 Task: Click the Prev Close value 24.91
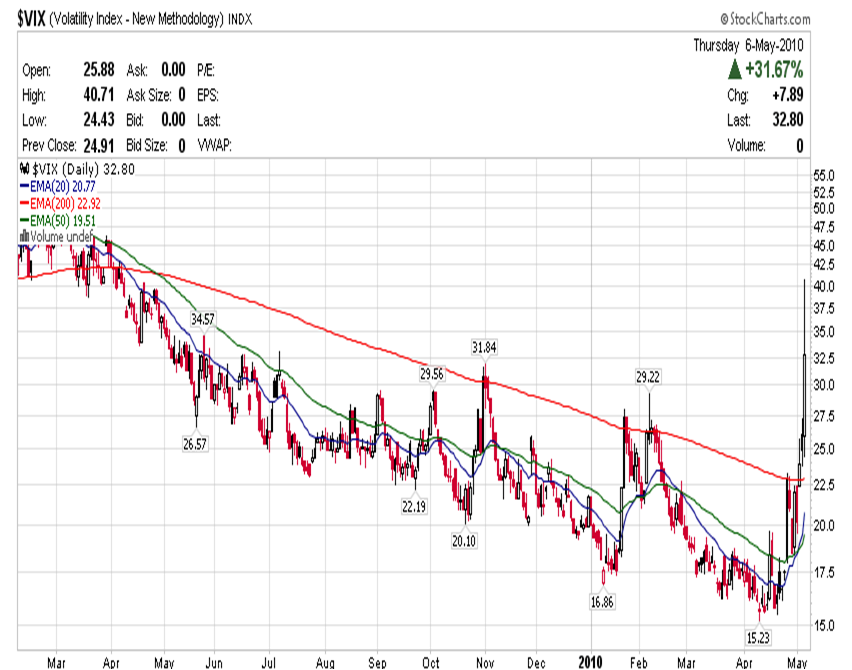coord(99,146)
